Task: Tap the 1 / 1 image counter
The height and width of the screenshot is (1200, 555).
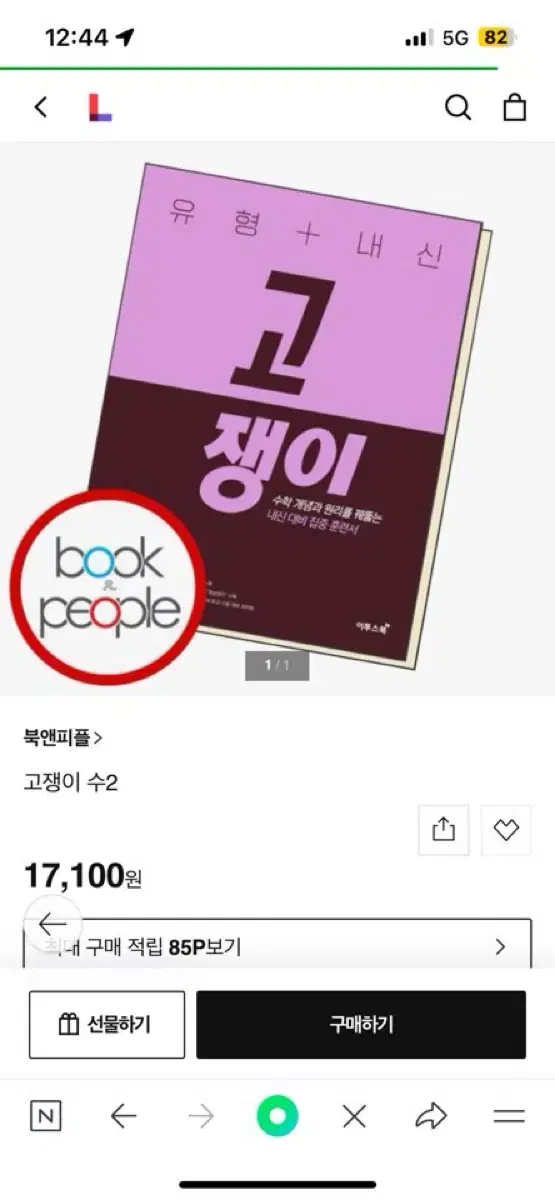Action: pos(277,665)
